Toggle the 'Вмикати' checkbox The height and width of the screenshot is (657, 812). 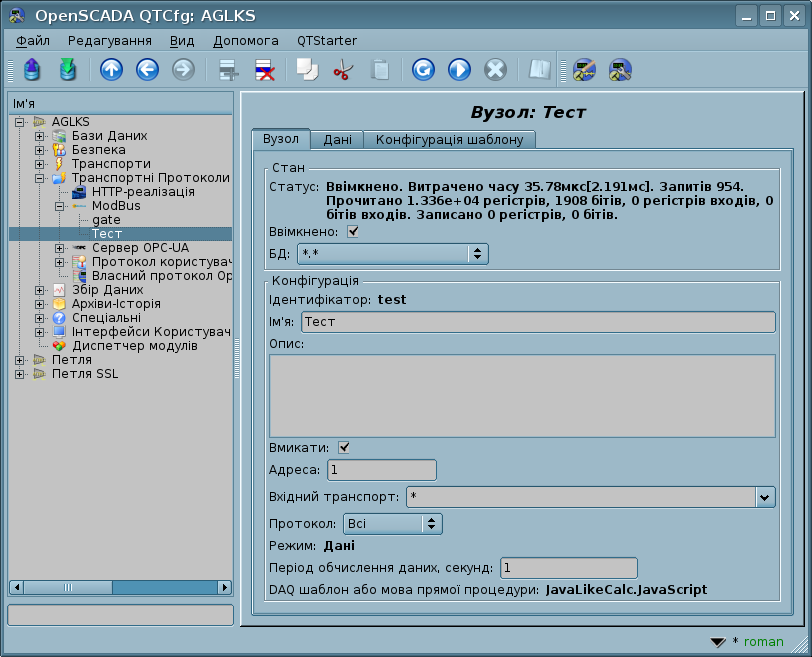point(345,447)
